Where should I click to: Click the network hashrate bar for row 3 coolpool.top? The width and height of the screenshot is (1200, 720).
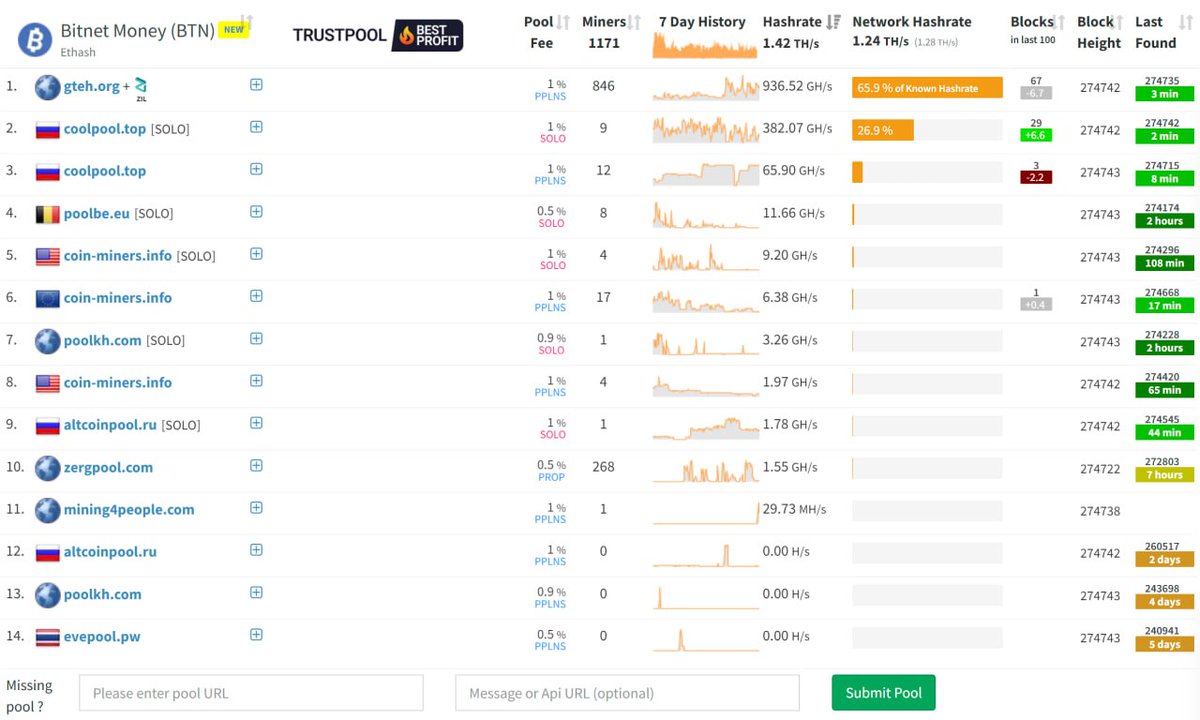click(857, 172)
